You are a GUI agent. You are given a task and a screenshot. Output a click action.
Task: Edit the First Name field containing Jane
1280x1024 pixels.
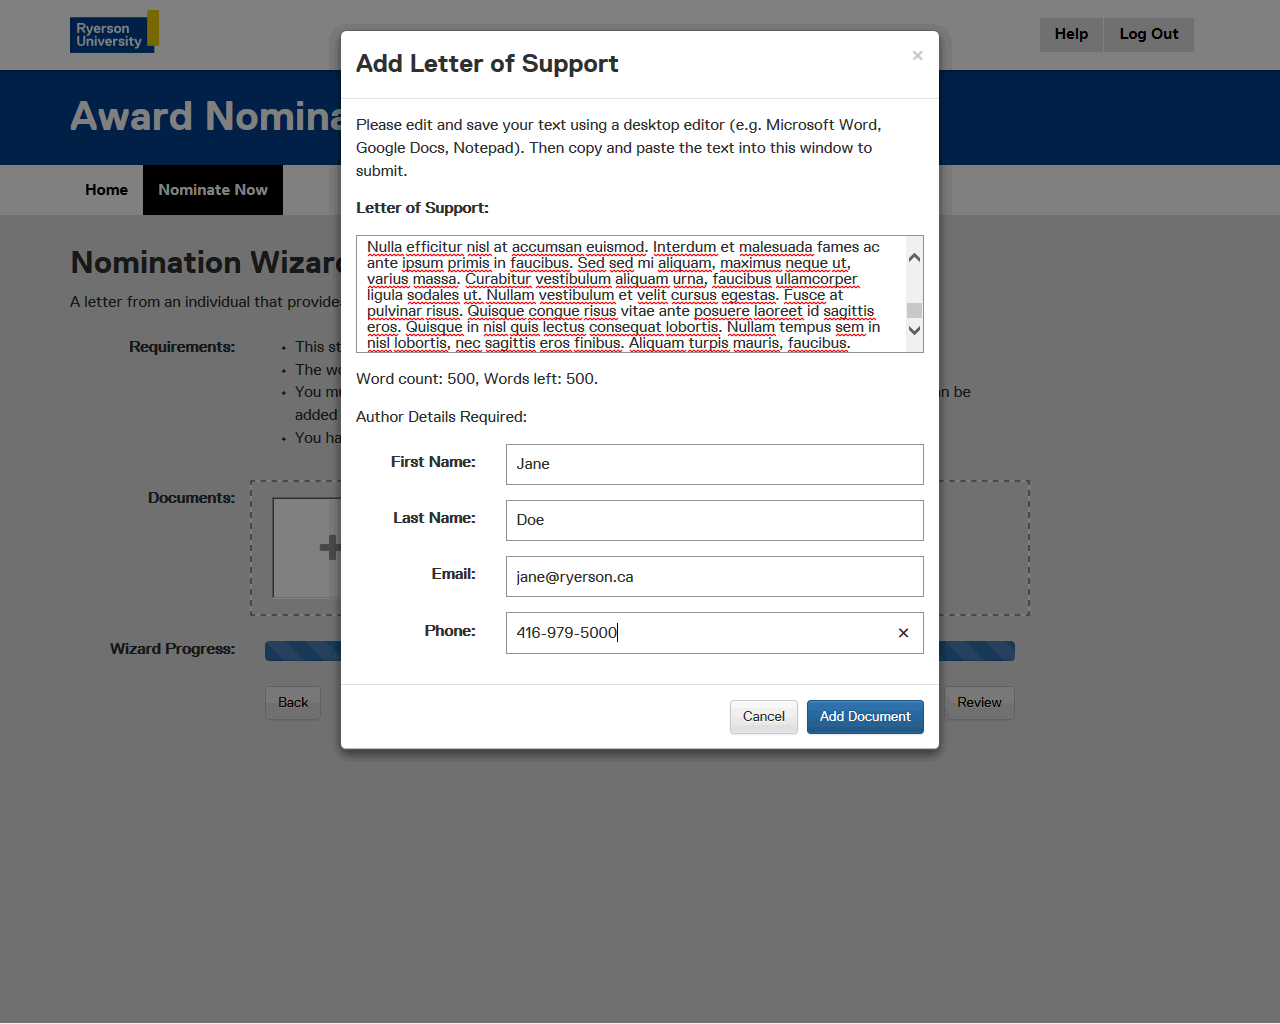pyautogui.click(x=714, y=464)
